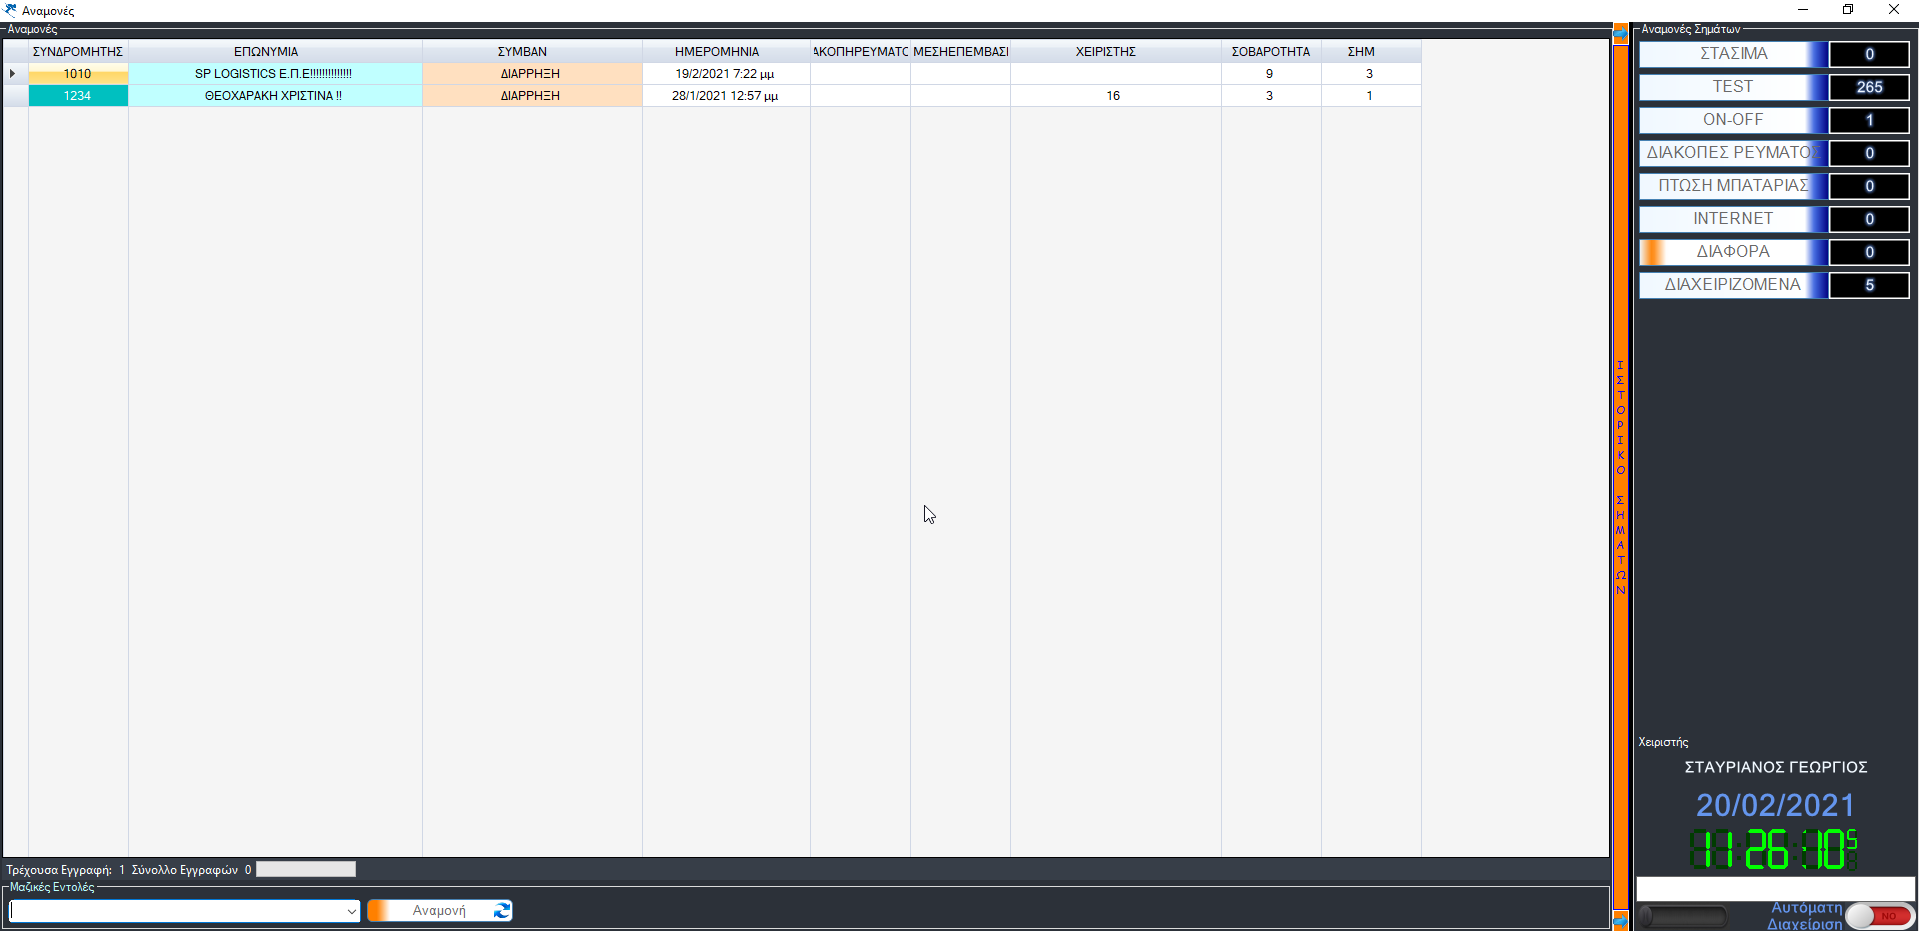The width and height of the screenshot is (1919, 931).
Task: Select the row indicator arrow for subscriber 1010
Action: pos(13,74)
